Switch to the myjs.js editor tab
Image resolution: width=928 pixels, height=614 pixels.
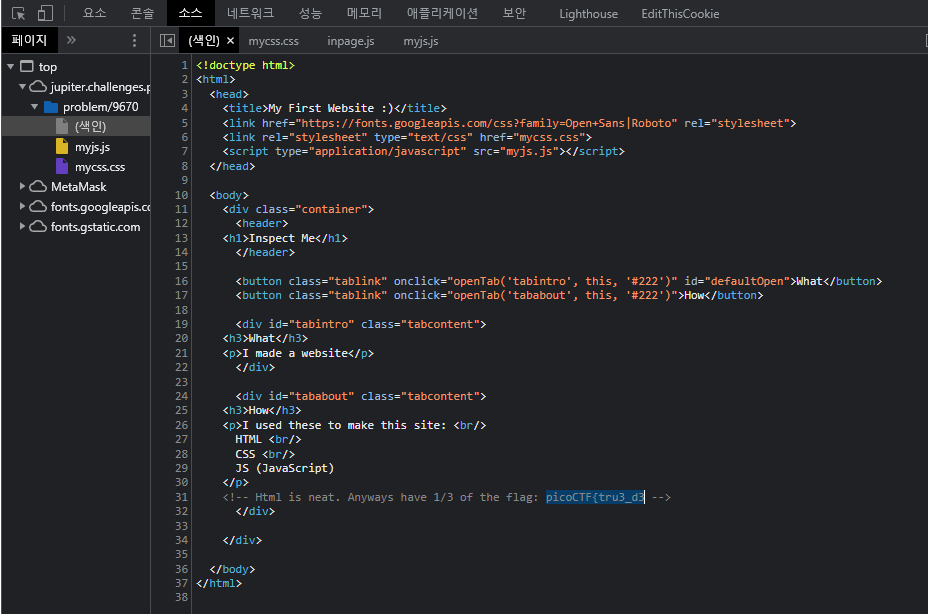[421, 41]
